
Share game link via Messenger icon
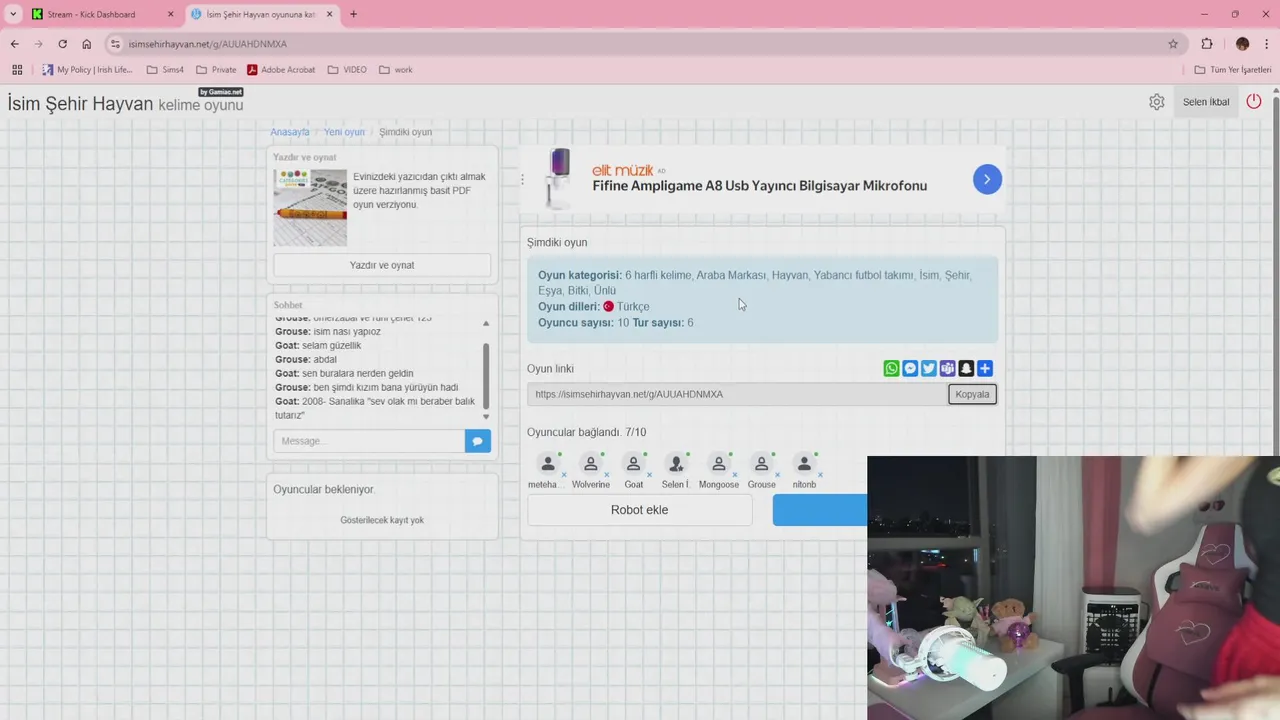(910, 369)
